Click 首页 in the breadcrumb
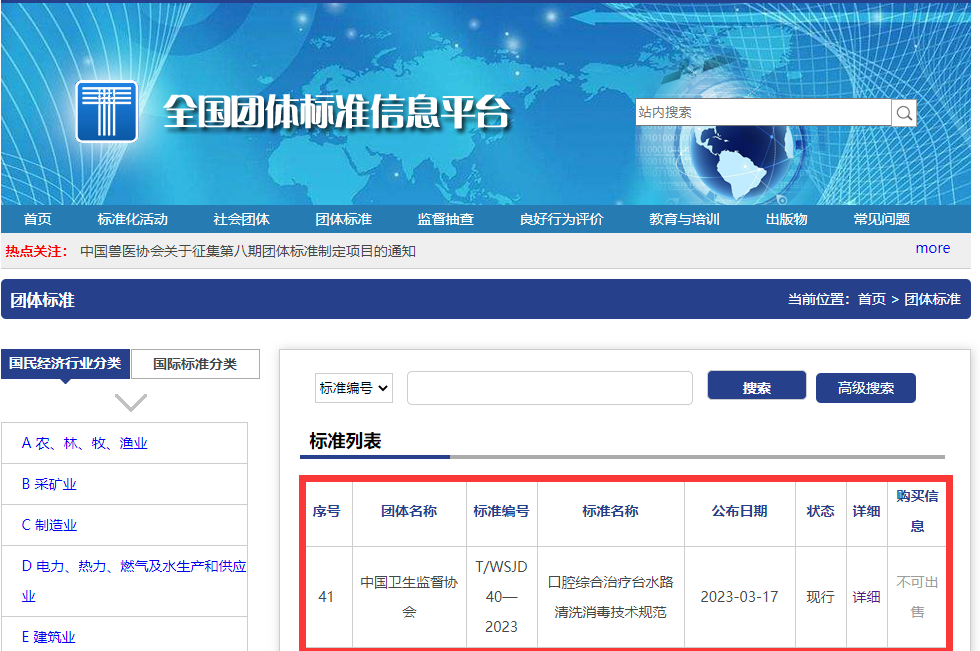Image resolution: width=980 pixels, height=651 pixels. (x=872, y=299)
